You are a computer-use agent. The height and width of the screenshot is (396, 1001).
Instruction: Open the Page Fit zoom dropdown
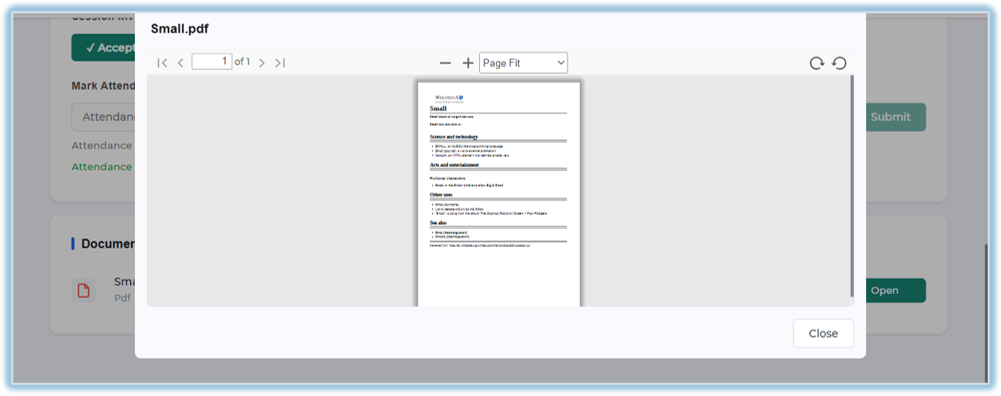(x=523, y=63)
